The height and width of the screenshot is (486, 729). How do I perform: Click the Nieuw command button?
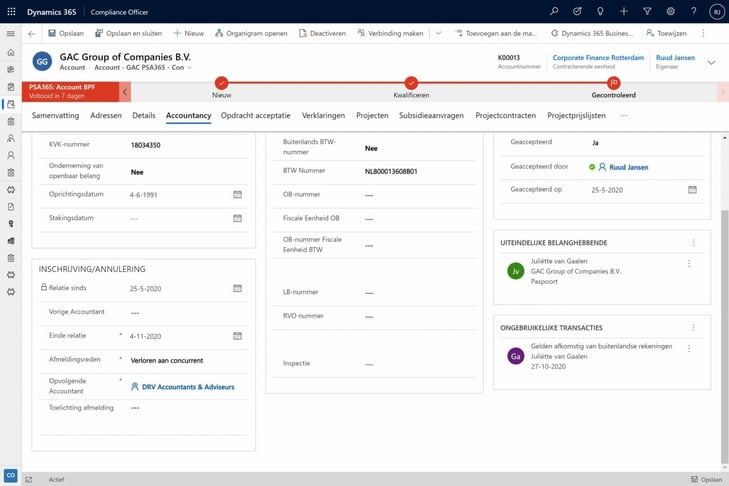[189, 33]
